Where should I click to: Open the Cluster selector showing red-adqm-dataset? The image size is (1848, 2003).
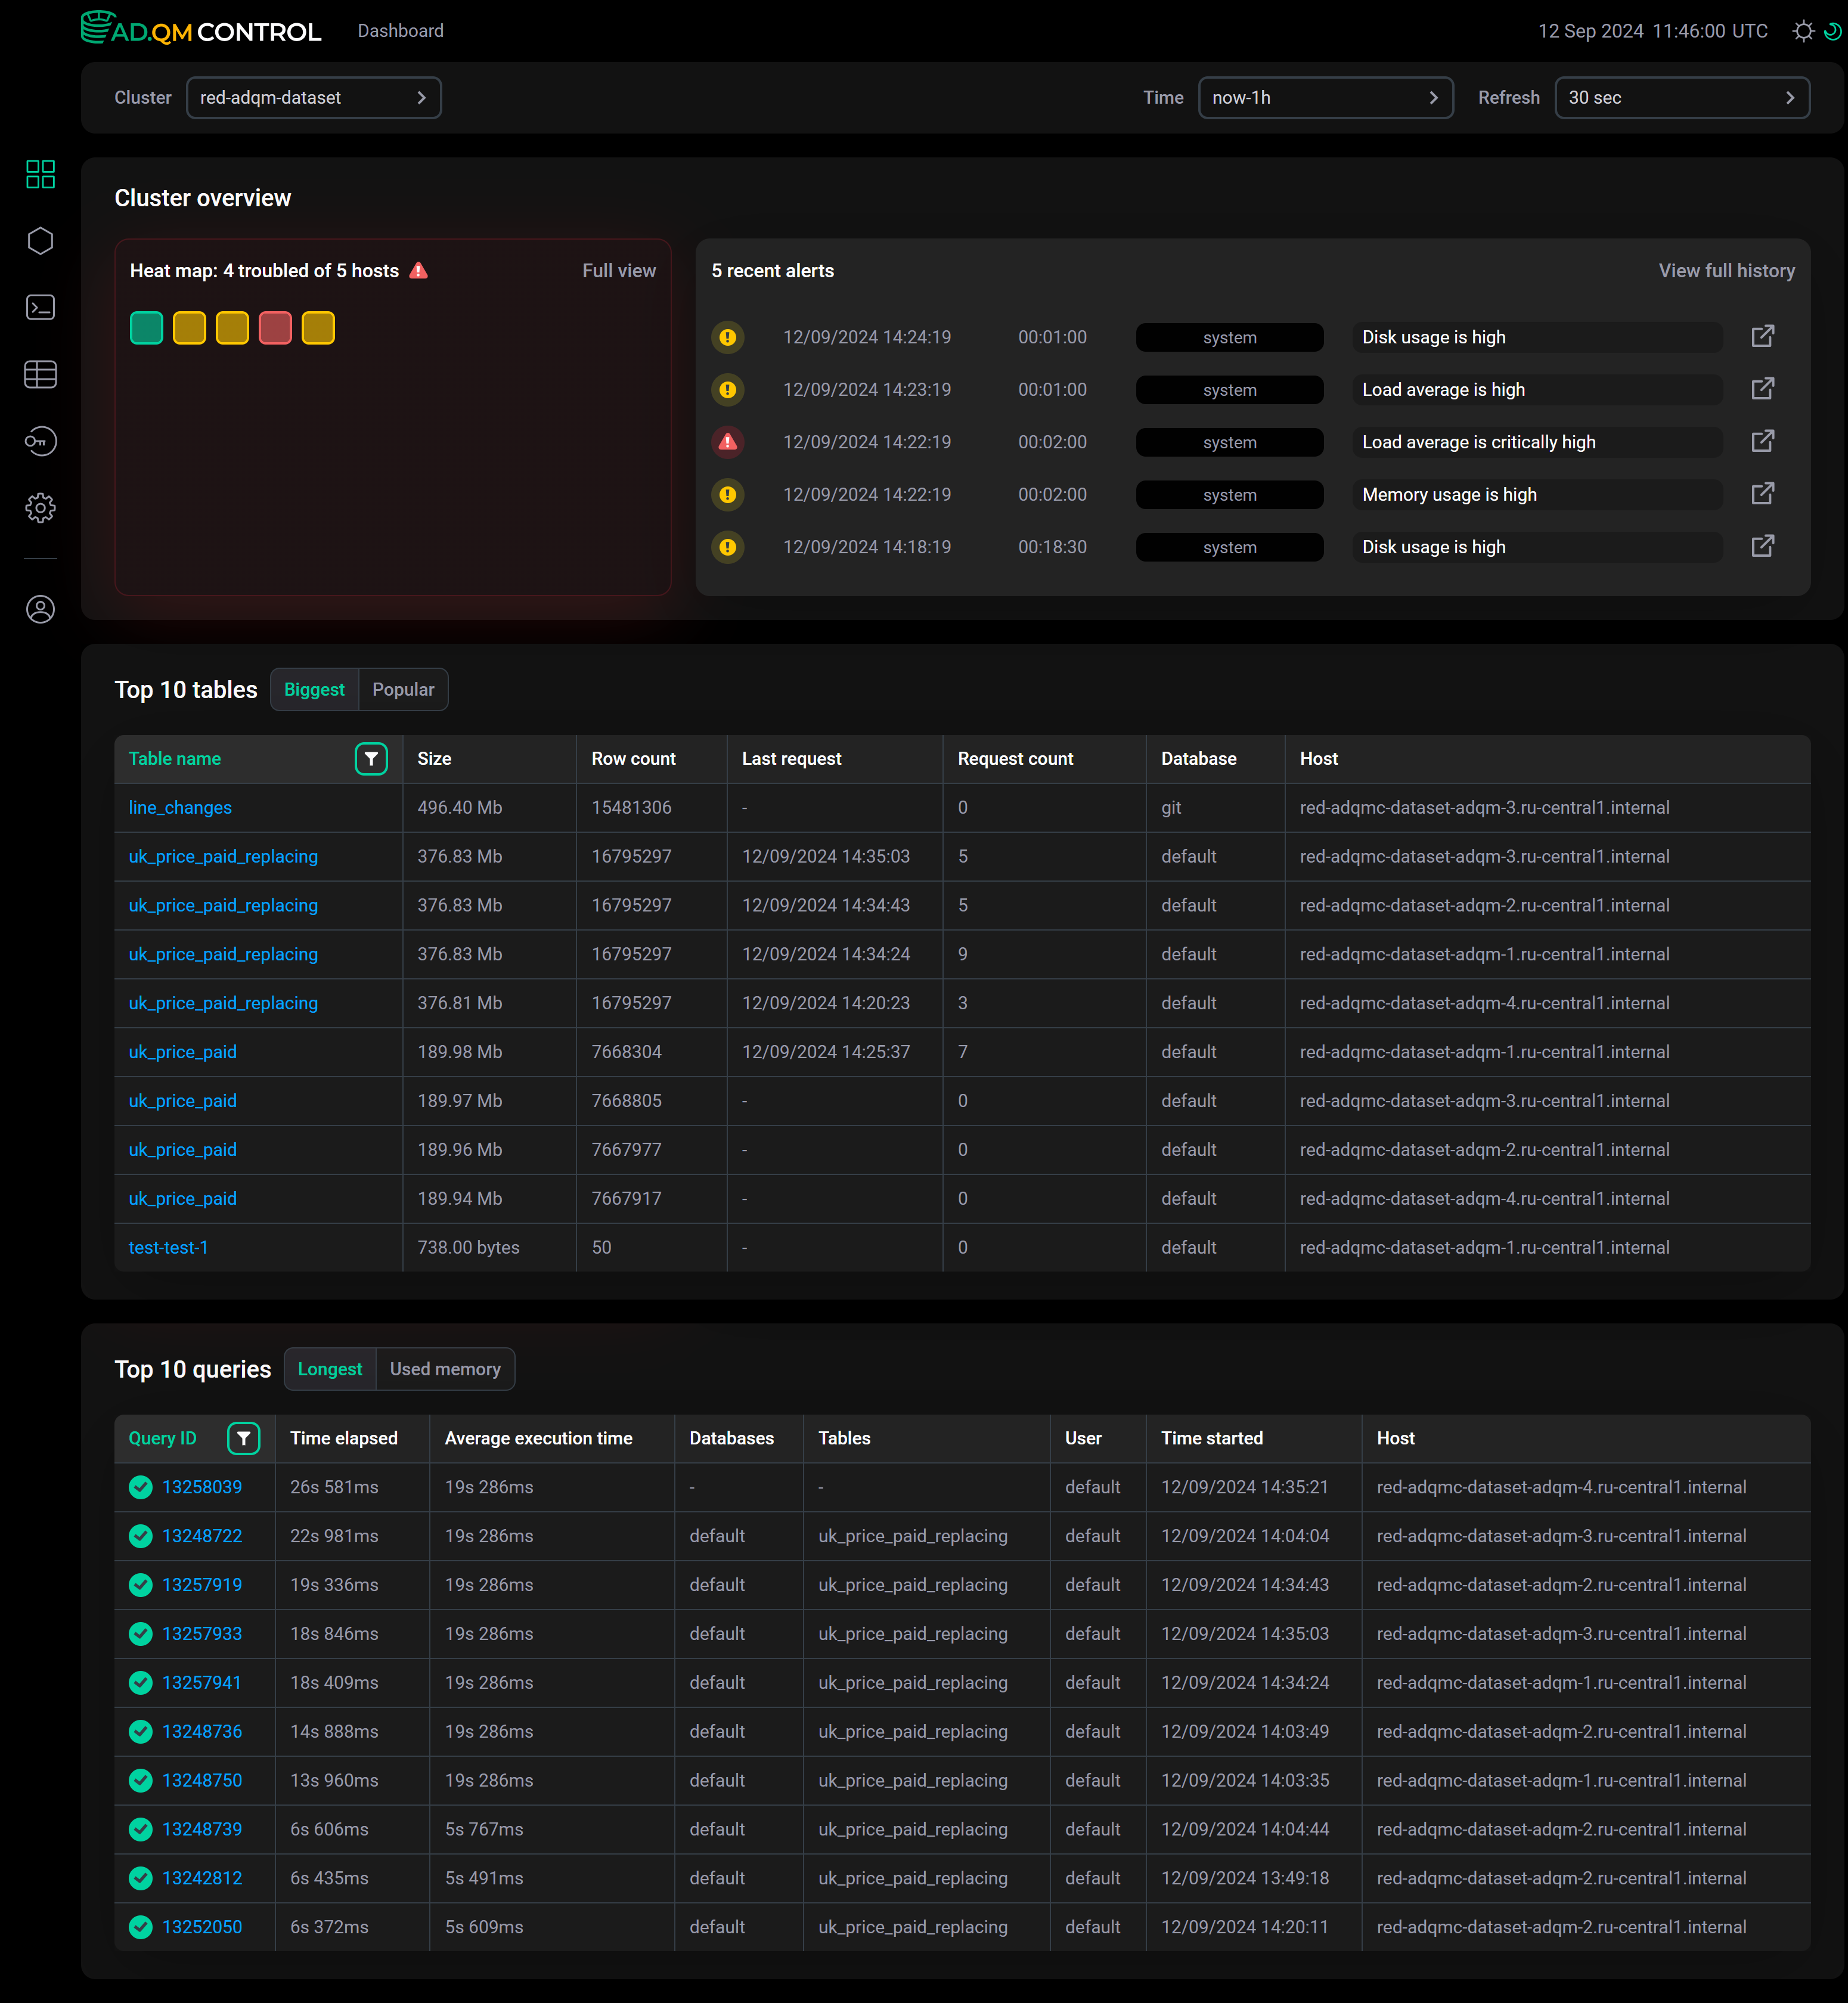coord(313,97)
